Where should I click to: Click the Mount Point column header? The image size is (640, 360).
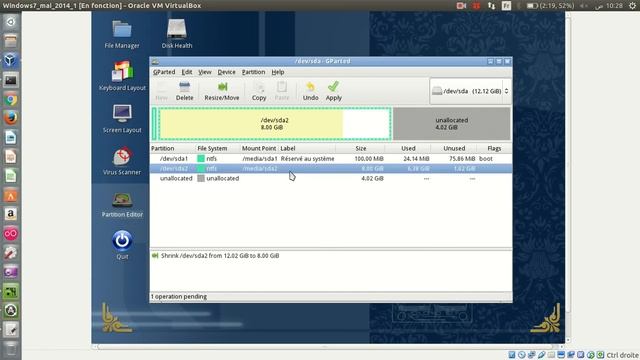(259, 148)
